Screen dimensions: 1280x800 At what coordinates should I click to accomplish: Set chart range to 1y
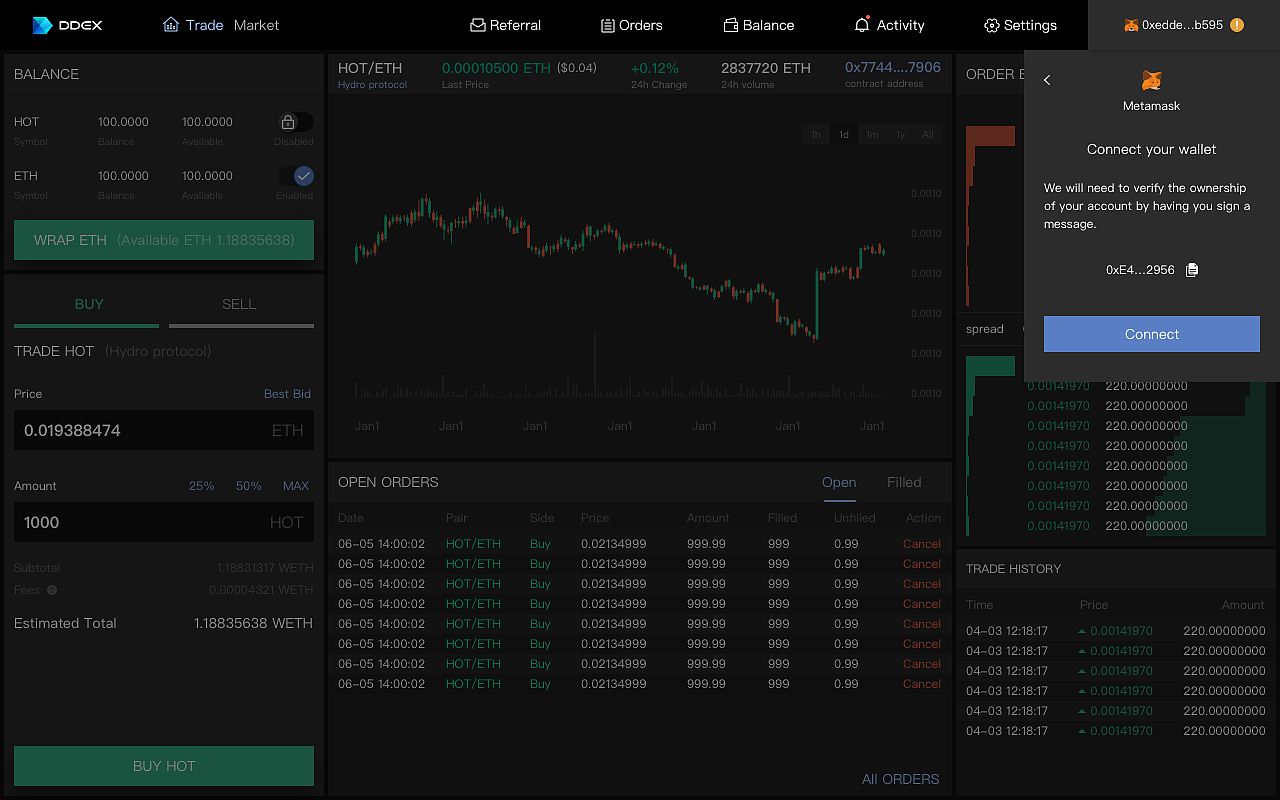[900, 135]
